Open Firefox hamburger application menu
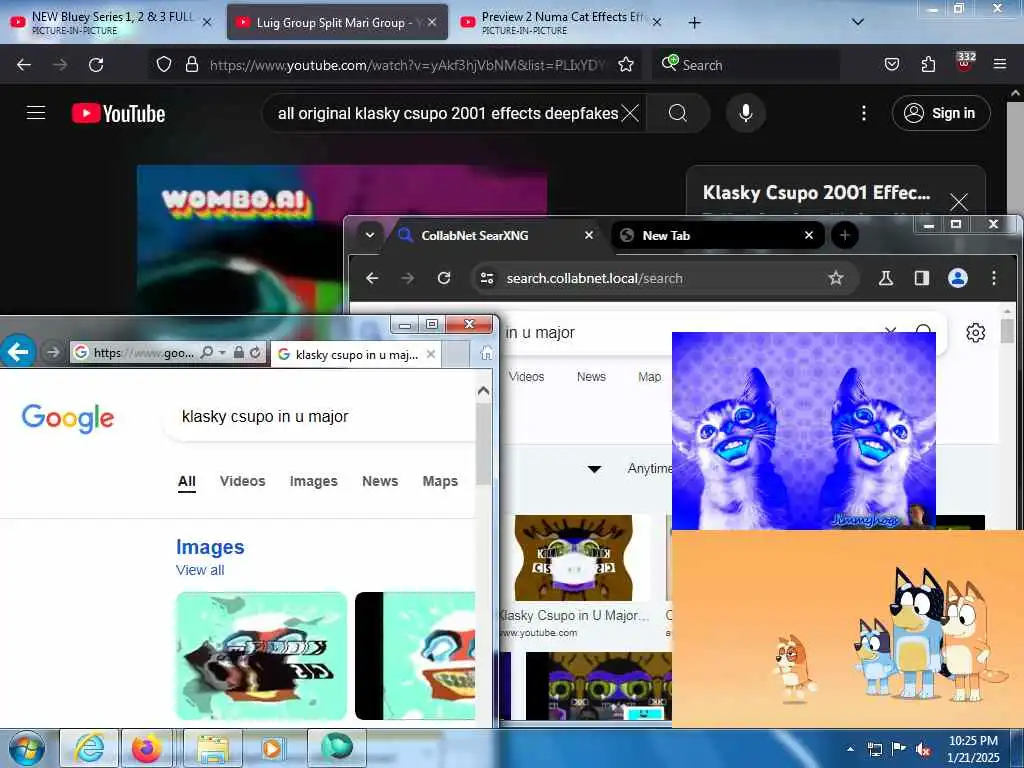Screen dimensions: 1024x768 pos(1000,64)
